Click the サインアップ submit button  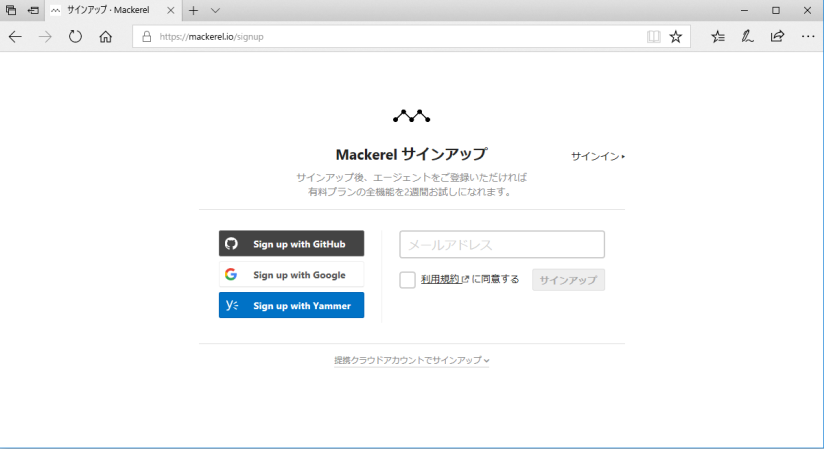[568, 280]
